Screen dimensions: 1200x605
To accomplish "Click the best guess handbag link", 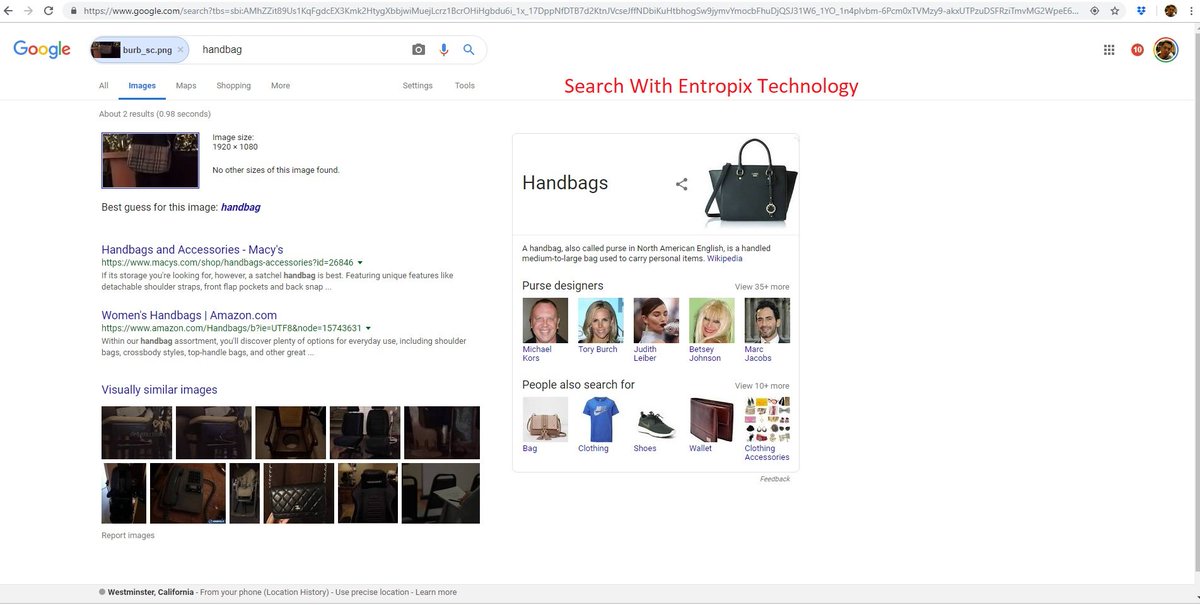I will [x=241, y=207].
